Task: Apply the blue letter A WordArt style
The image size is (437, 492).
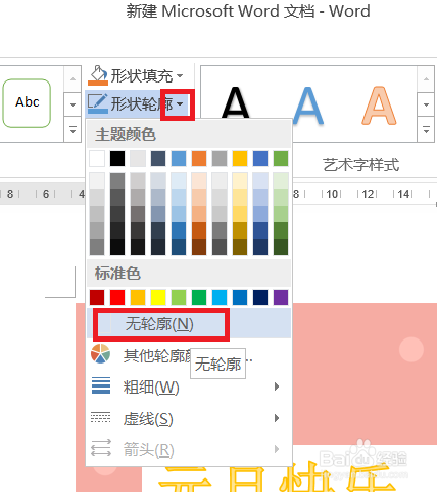Action: [308, 105]
